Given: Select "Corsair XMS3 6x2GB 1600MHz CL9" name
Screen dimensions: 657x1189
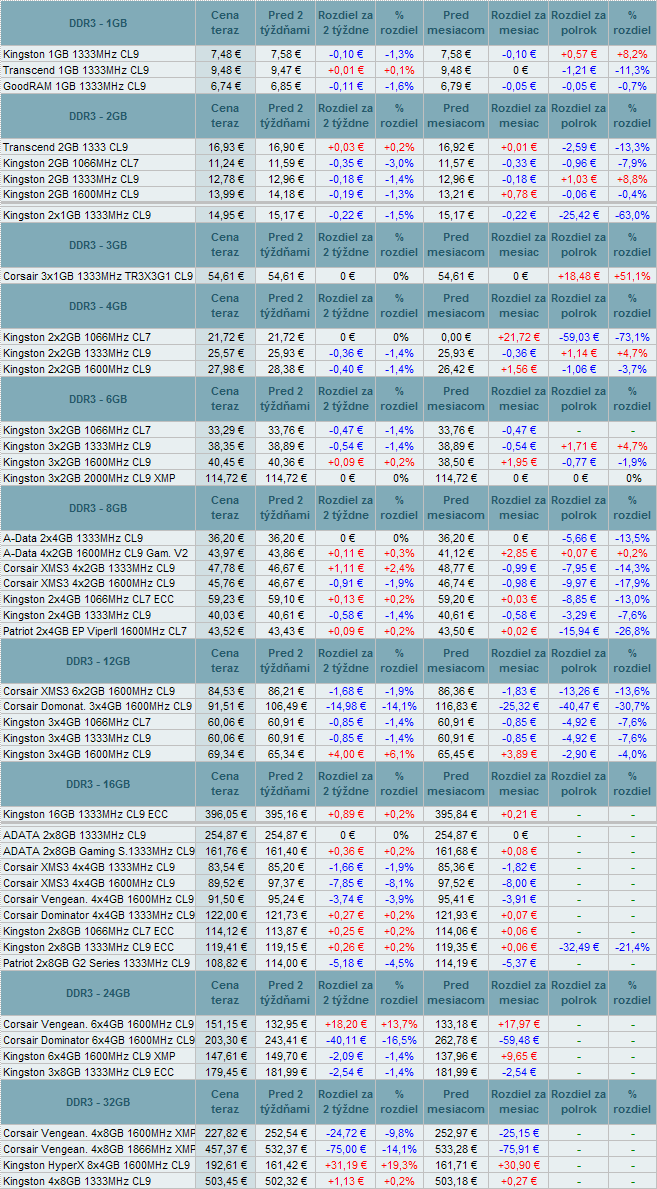Looking at the screenshot, I should coord(89,691).
